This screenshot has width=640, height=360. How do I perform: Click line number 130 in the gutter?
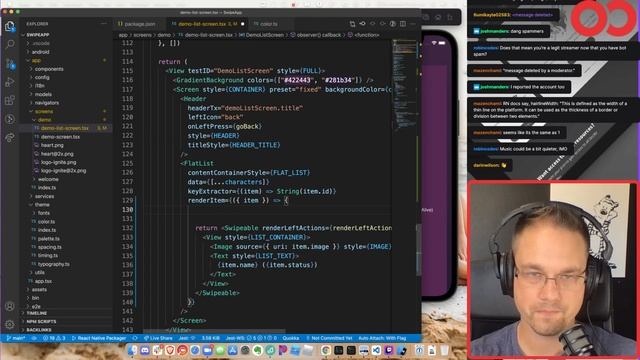[127, 210]
